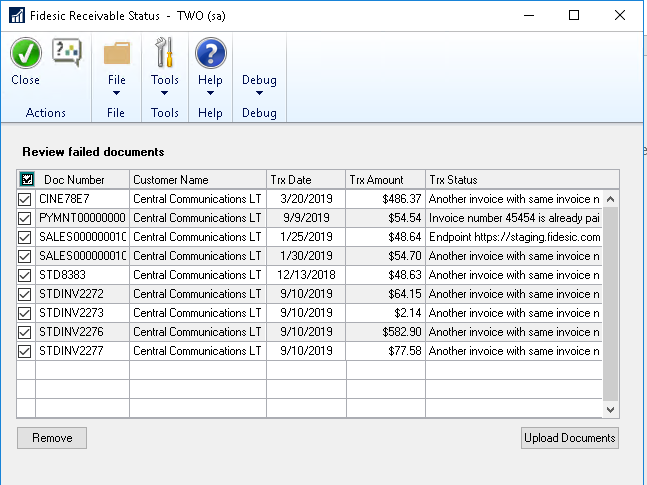Select the STDINV2273 doc number cell
The height and width of the screenshot is (485, 647).
[x=83, y=313]
